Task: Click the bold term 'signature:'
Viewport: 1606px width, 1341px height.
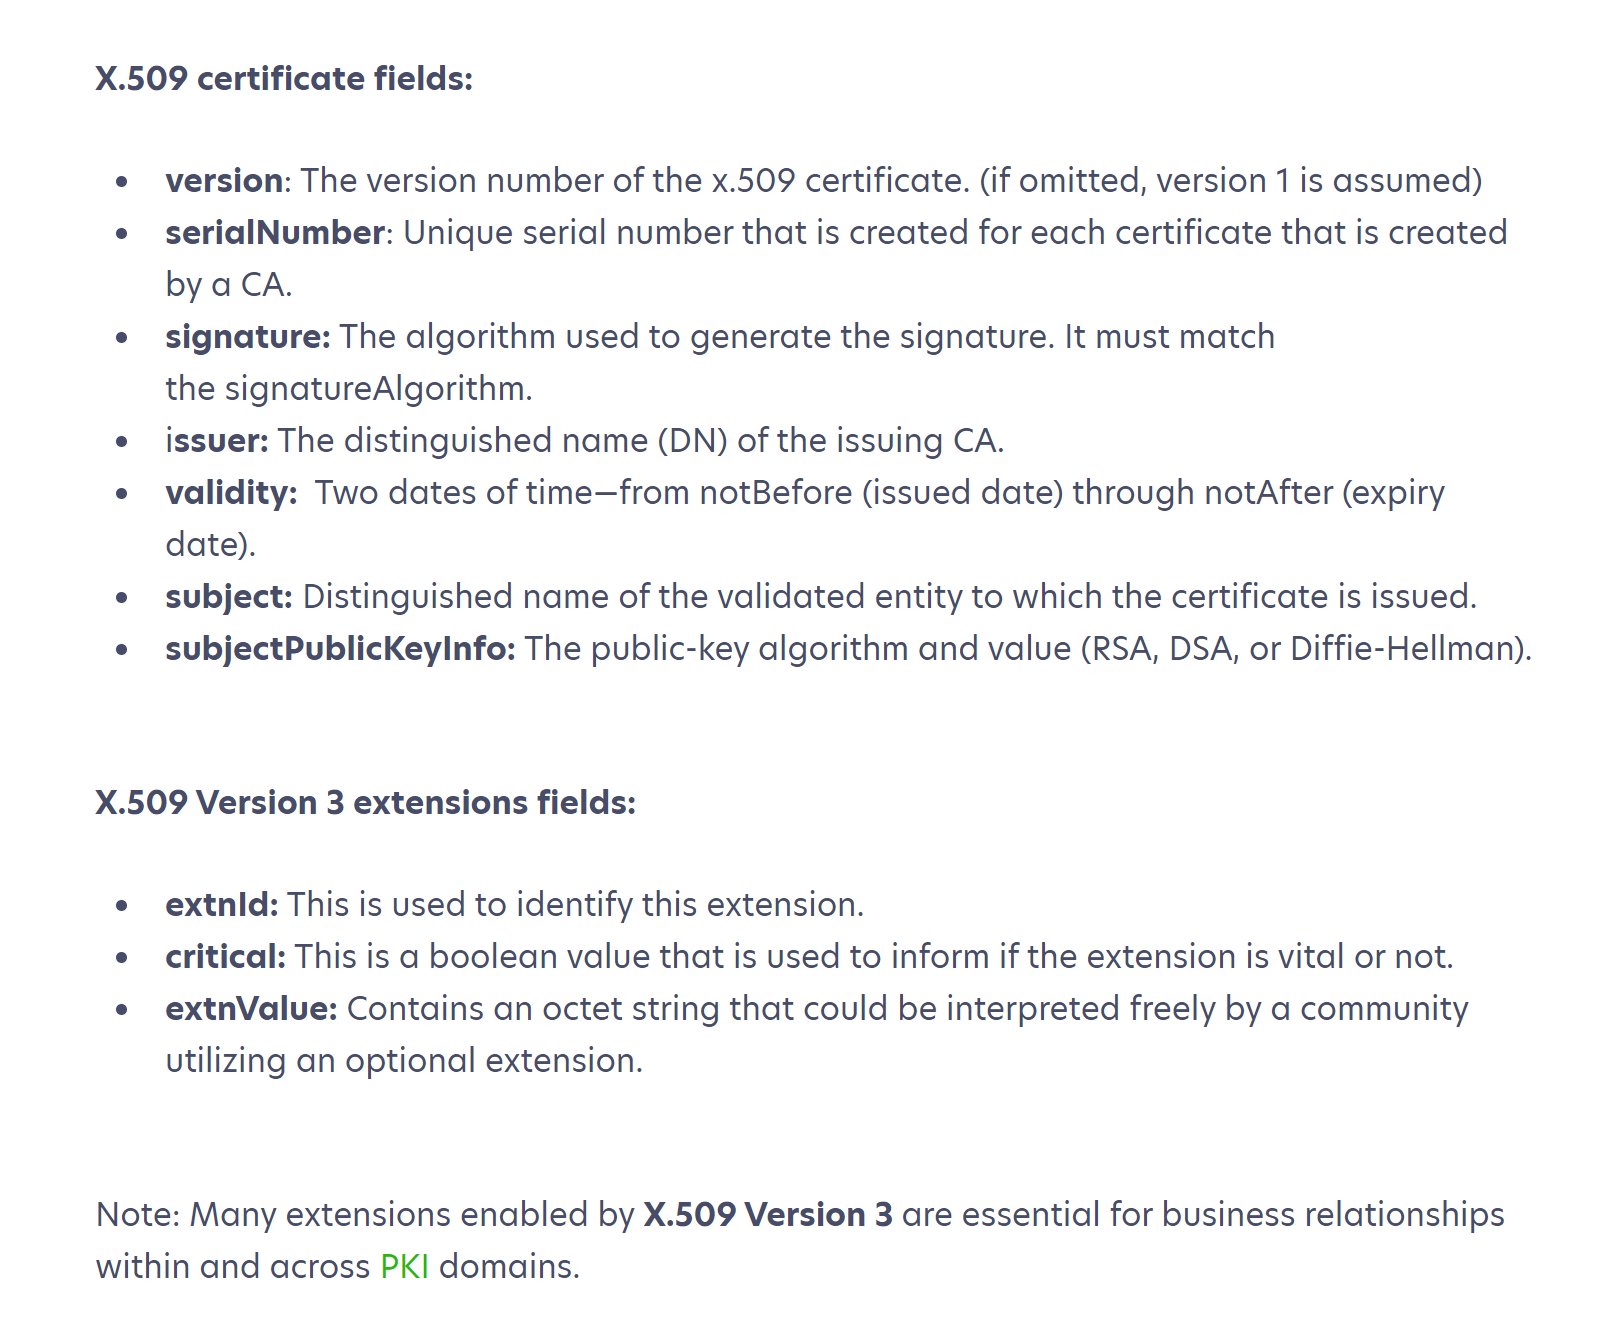Action: point(248,336)
